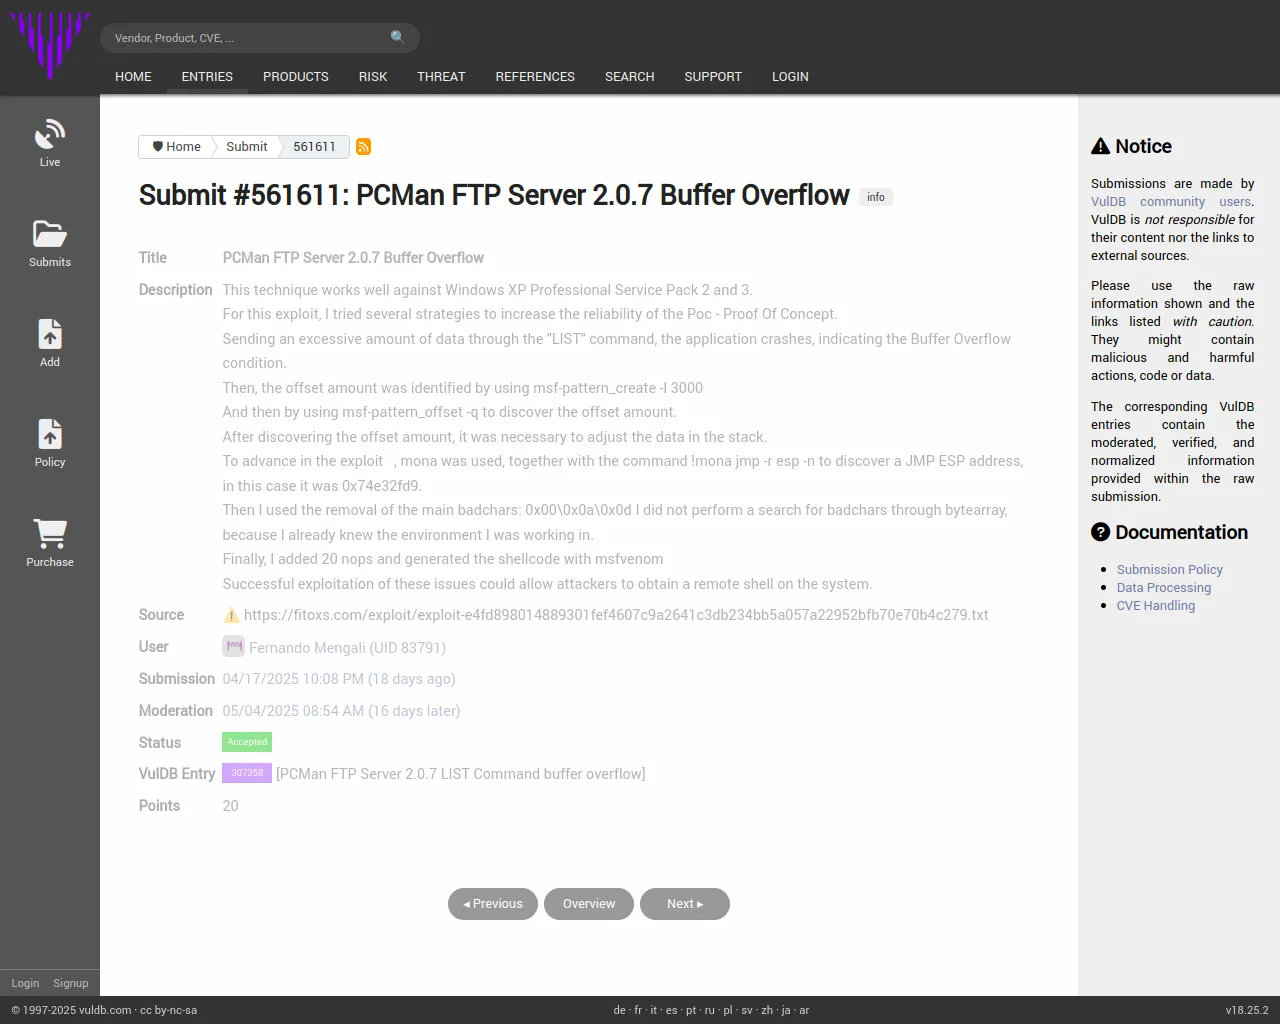Click the search magnifier icon

(x=398, y=37)
